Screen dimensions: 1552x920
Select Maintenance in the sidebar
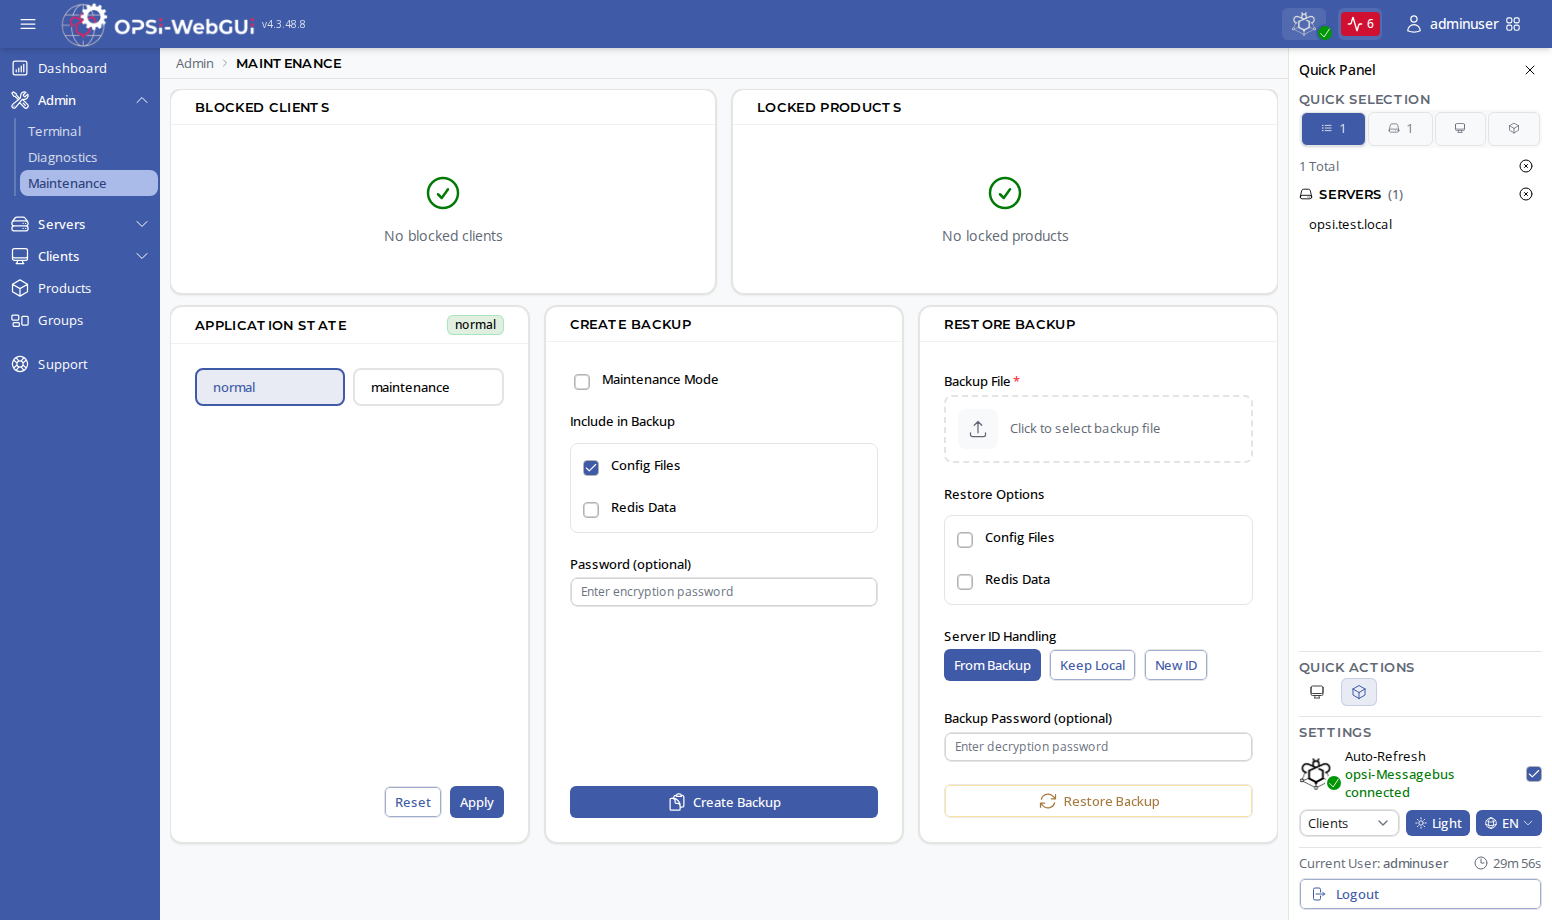88,183
